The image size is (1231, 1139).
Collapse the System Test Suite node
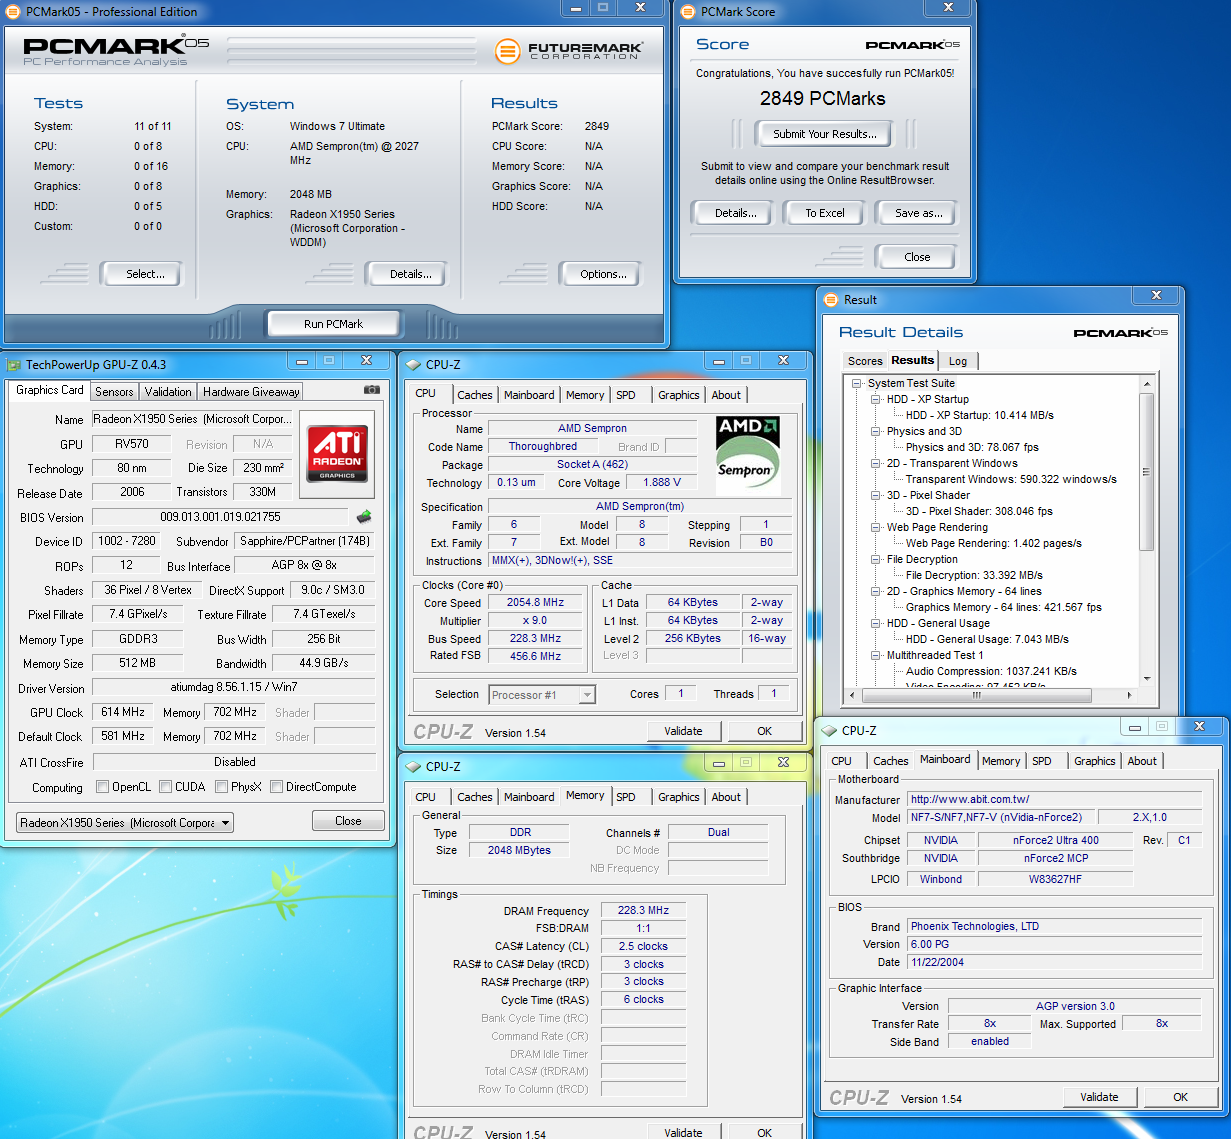[x=857, y=383]
